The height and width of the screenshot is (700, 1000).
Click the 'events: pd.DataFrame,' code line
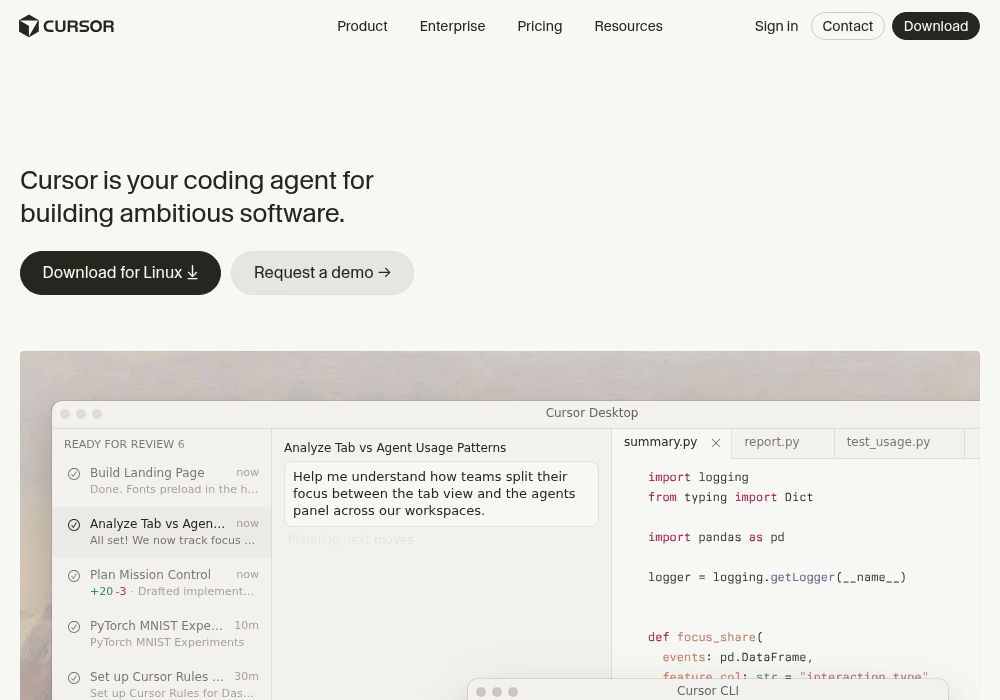737,657
